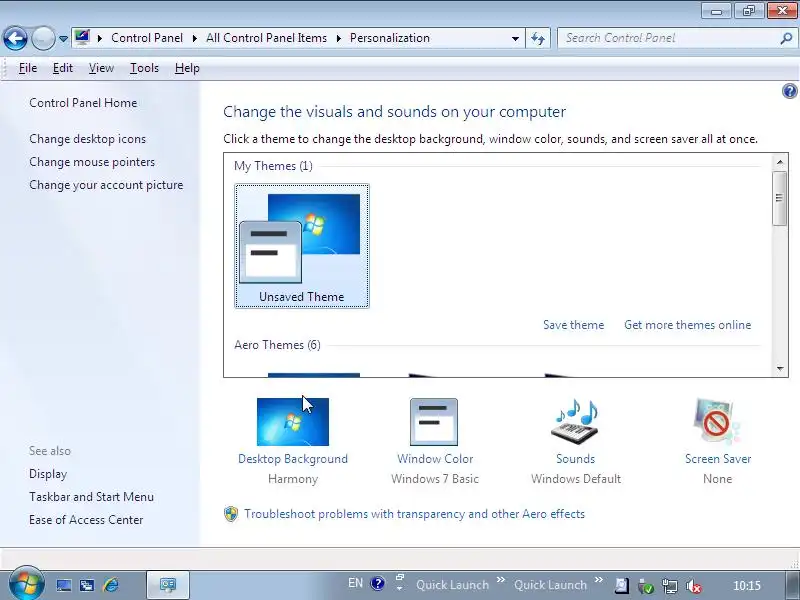This screenshot has height=600, width=800.
Task: Click the 'Harmony' label under Desktop Background
Action: 293,479
